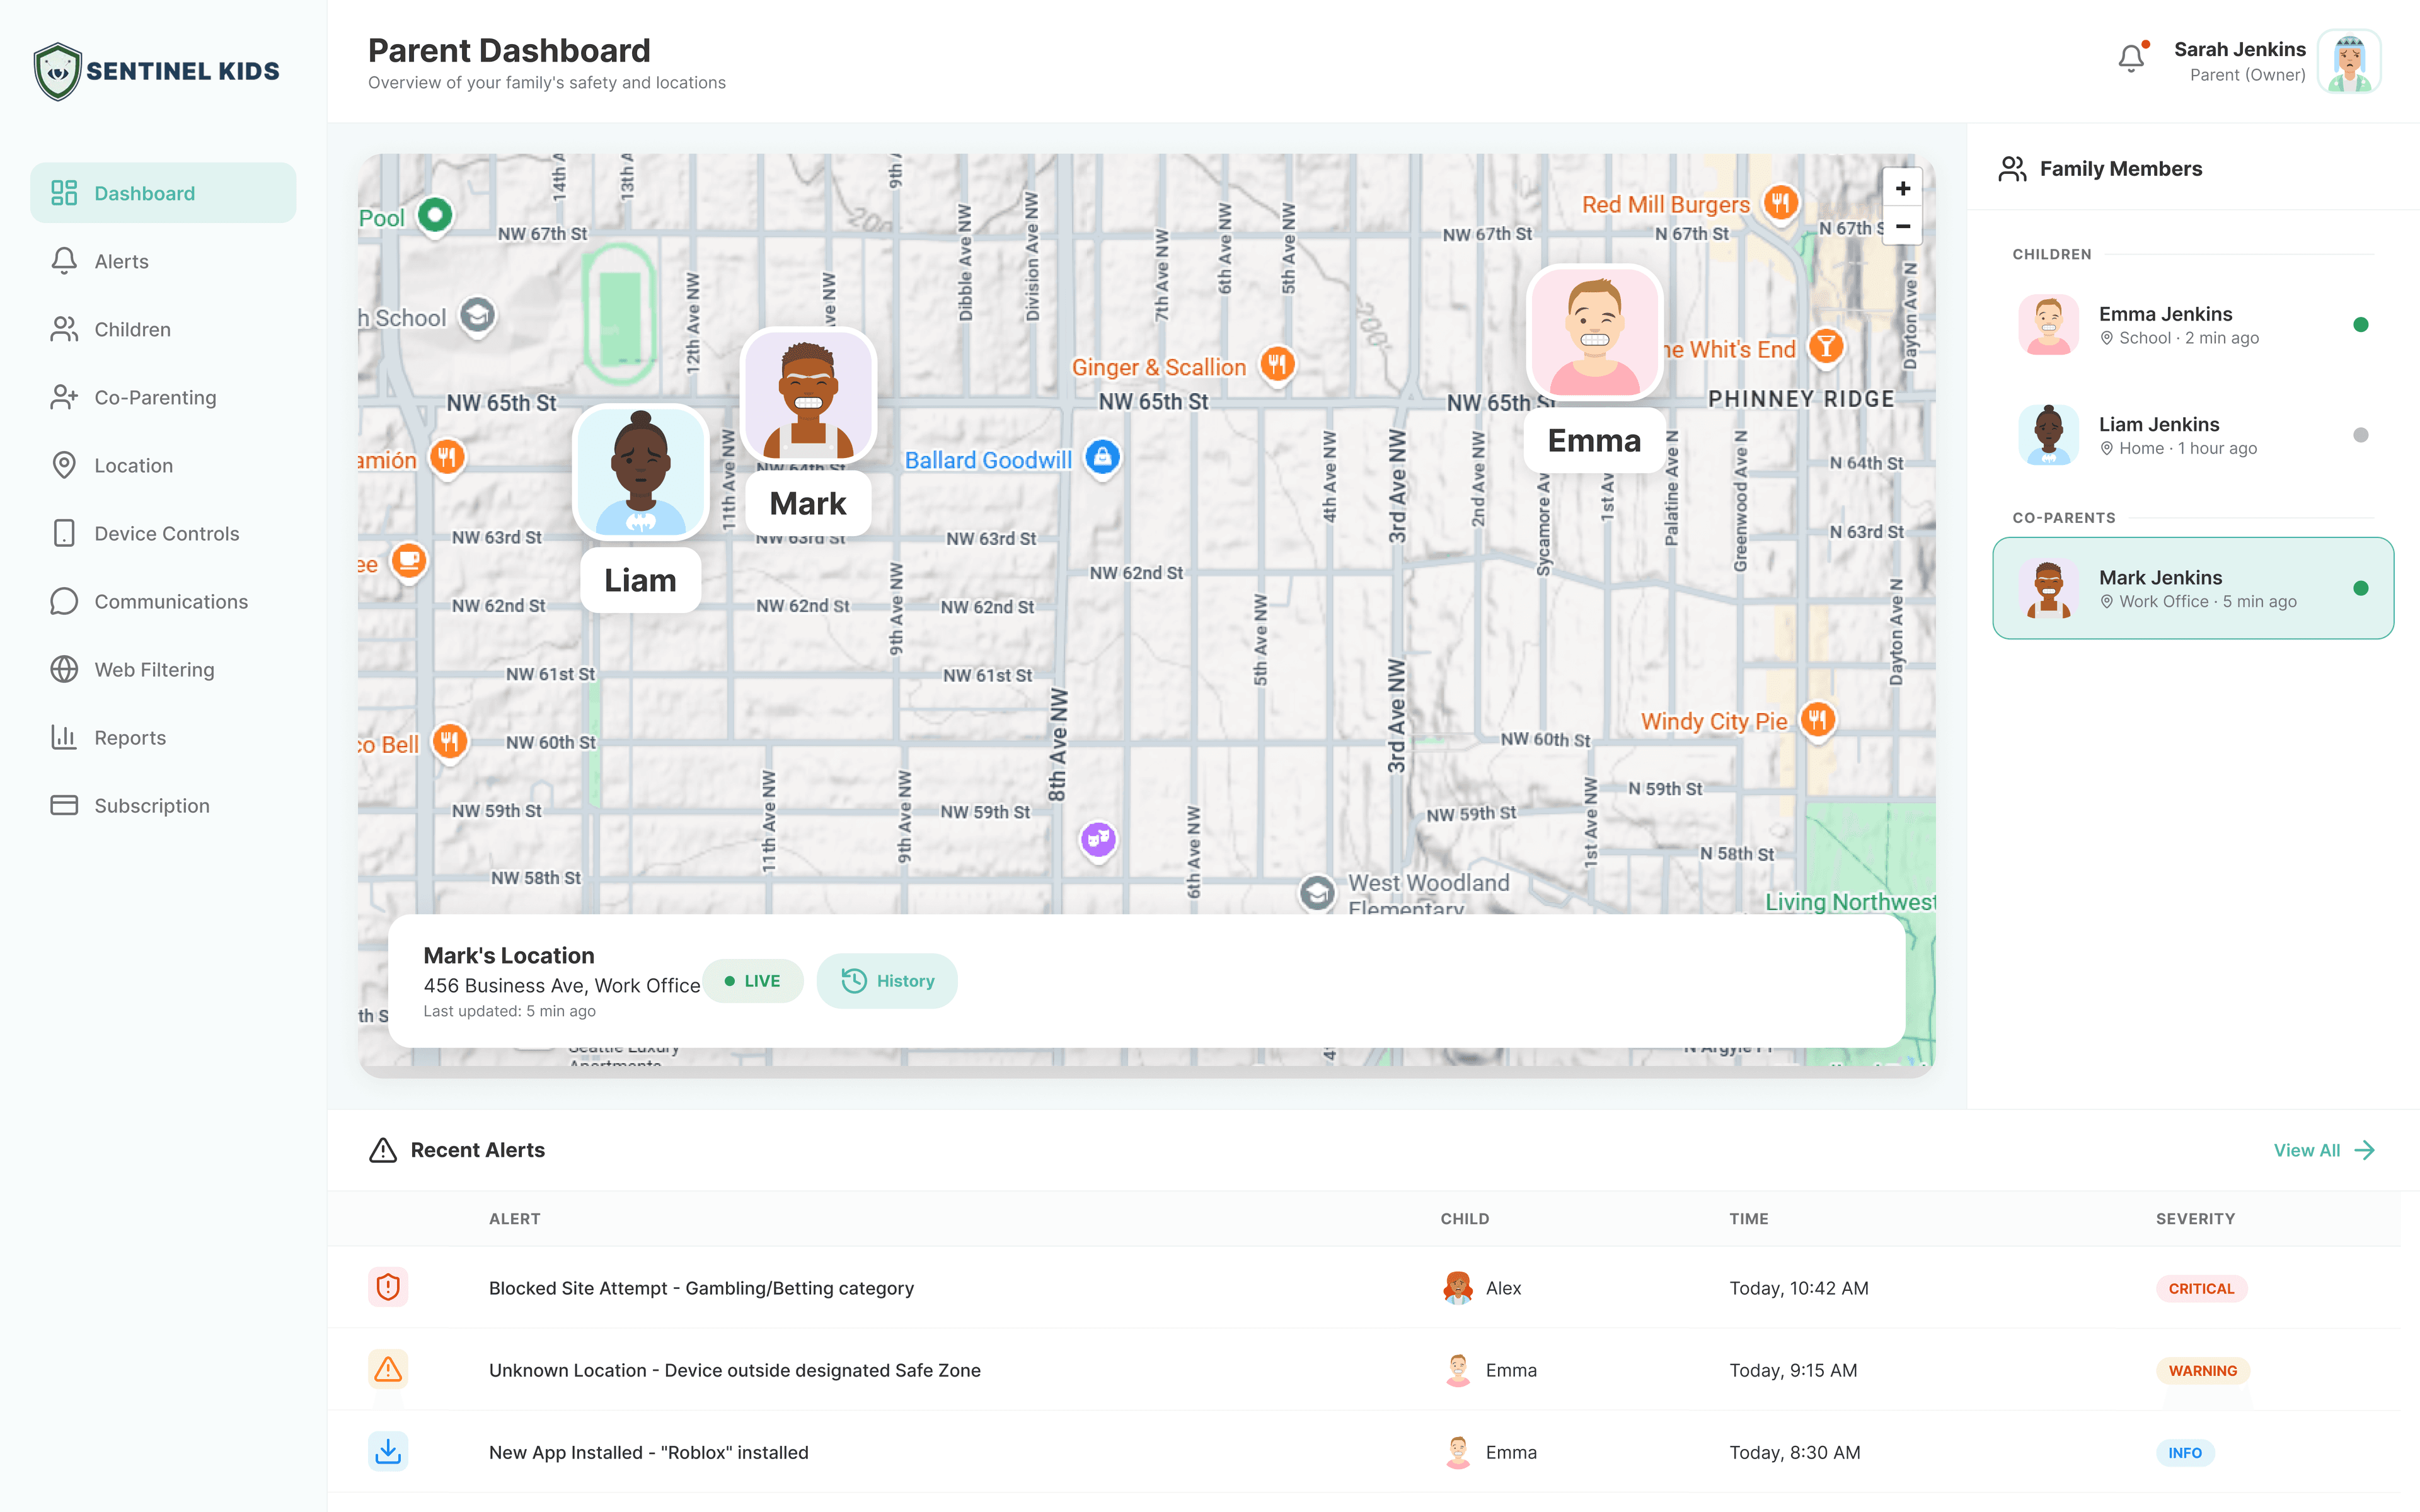Open the notifications bell icon
Viewport: 2420px width, 1512px height.
tap(2131, 59)
